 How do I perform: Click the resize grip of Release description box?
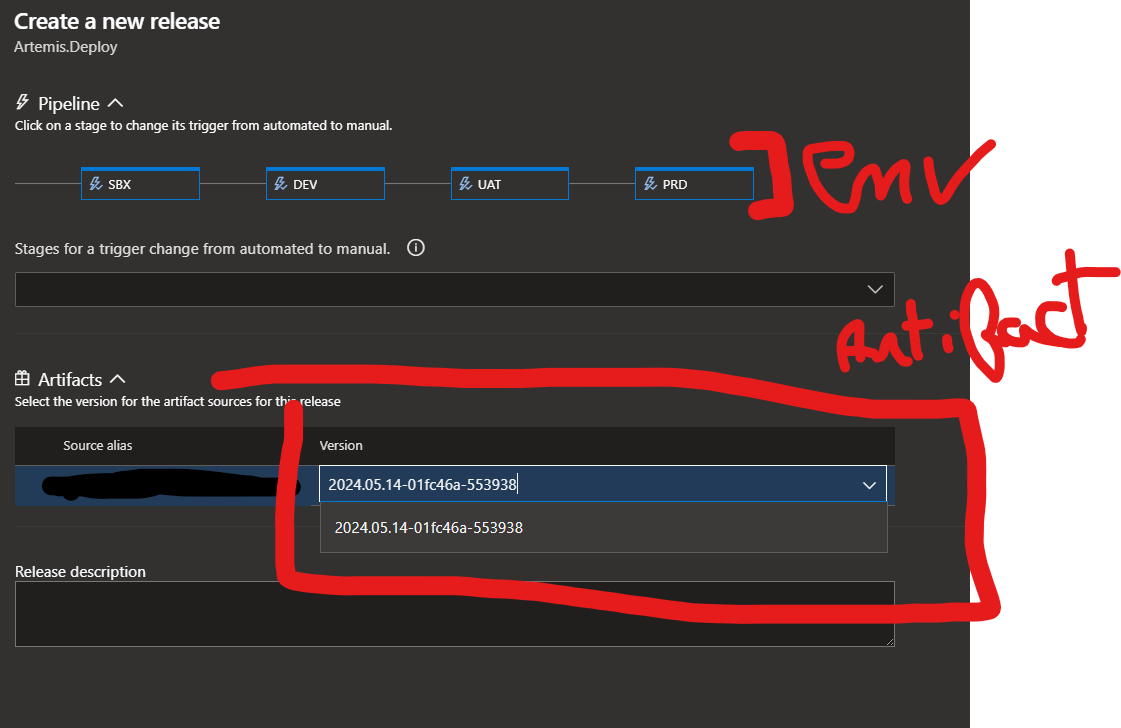[889, 641]
